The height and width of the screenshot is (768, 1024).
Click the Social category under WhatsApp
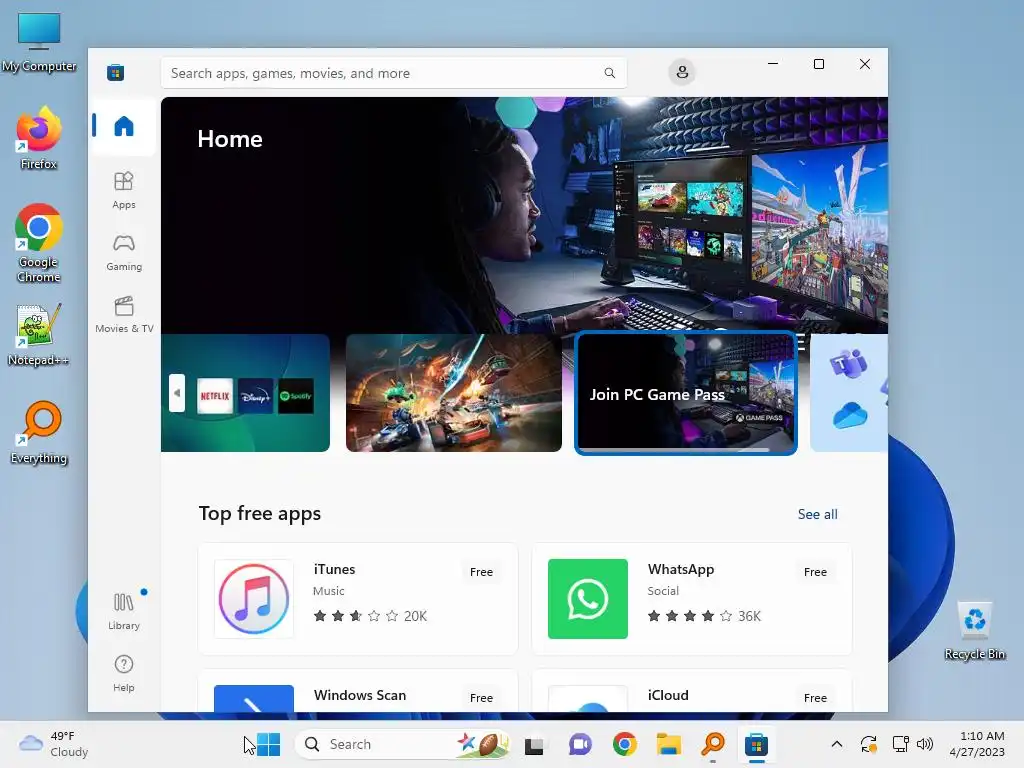pos(663,591)
